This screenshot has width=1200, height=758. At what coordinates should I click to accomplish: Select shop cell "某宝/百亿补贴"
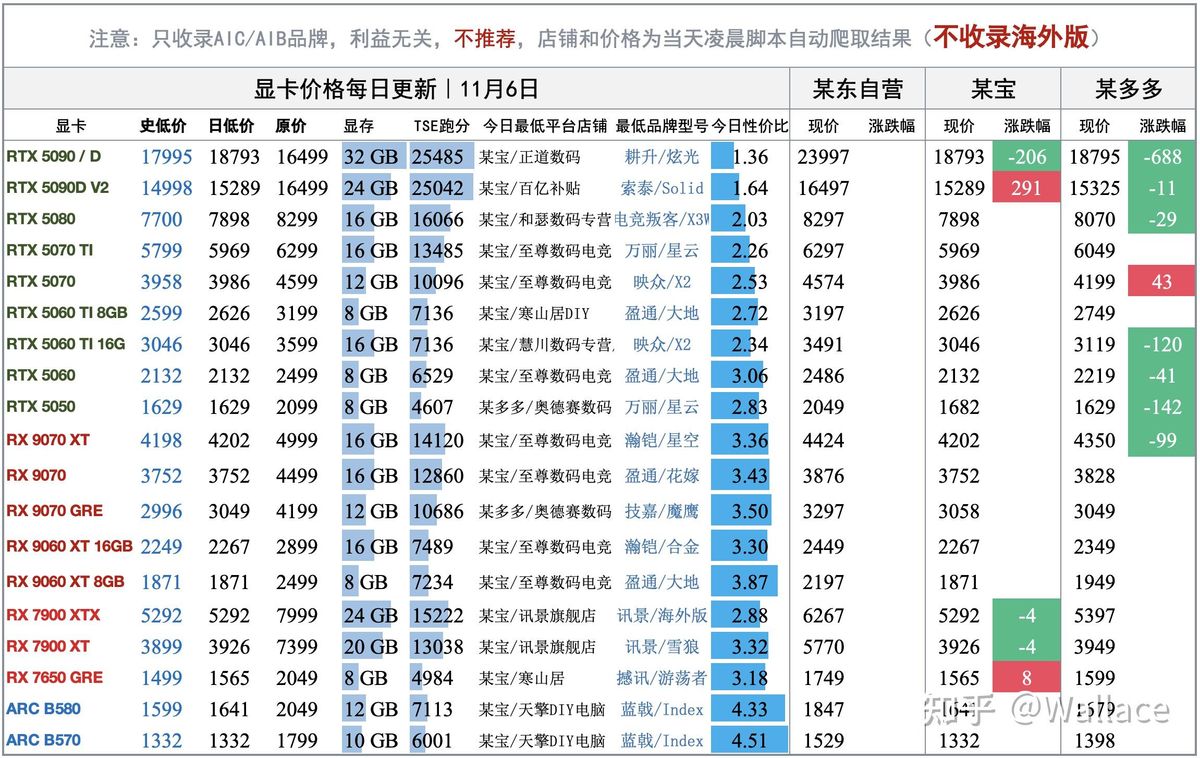(x=529, y=188)
